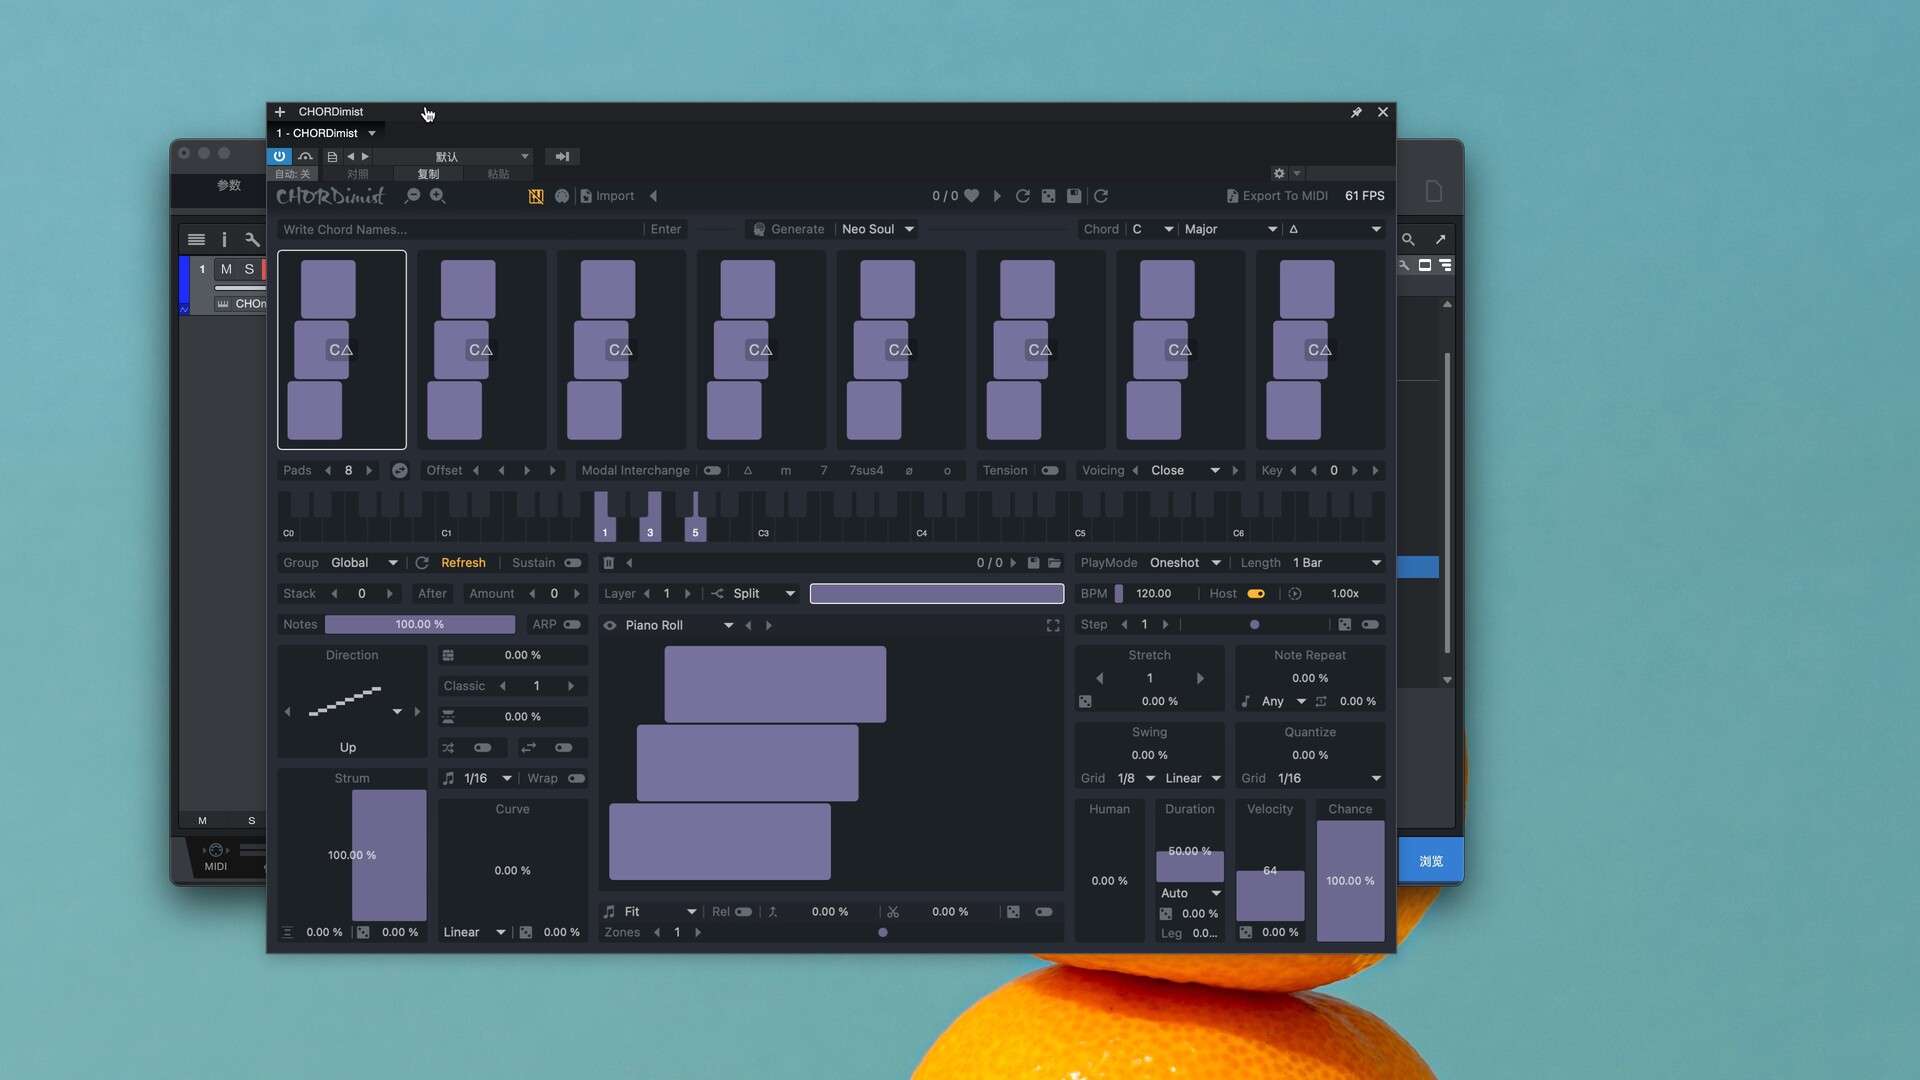This screenshot has height=1080, width=1920.
Task: Click the dice icon under Duration Auto
Action: point(1166,914)
